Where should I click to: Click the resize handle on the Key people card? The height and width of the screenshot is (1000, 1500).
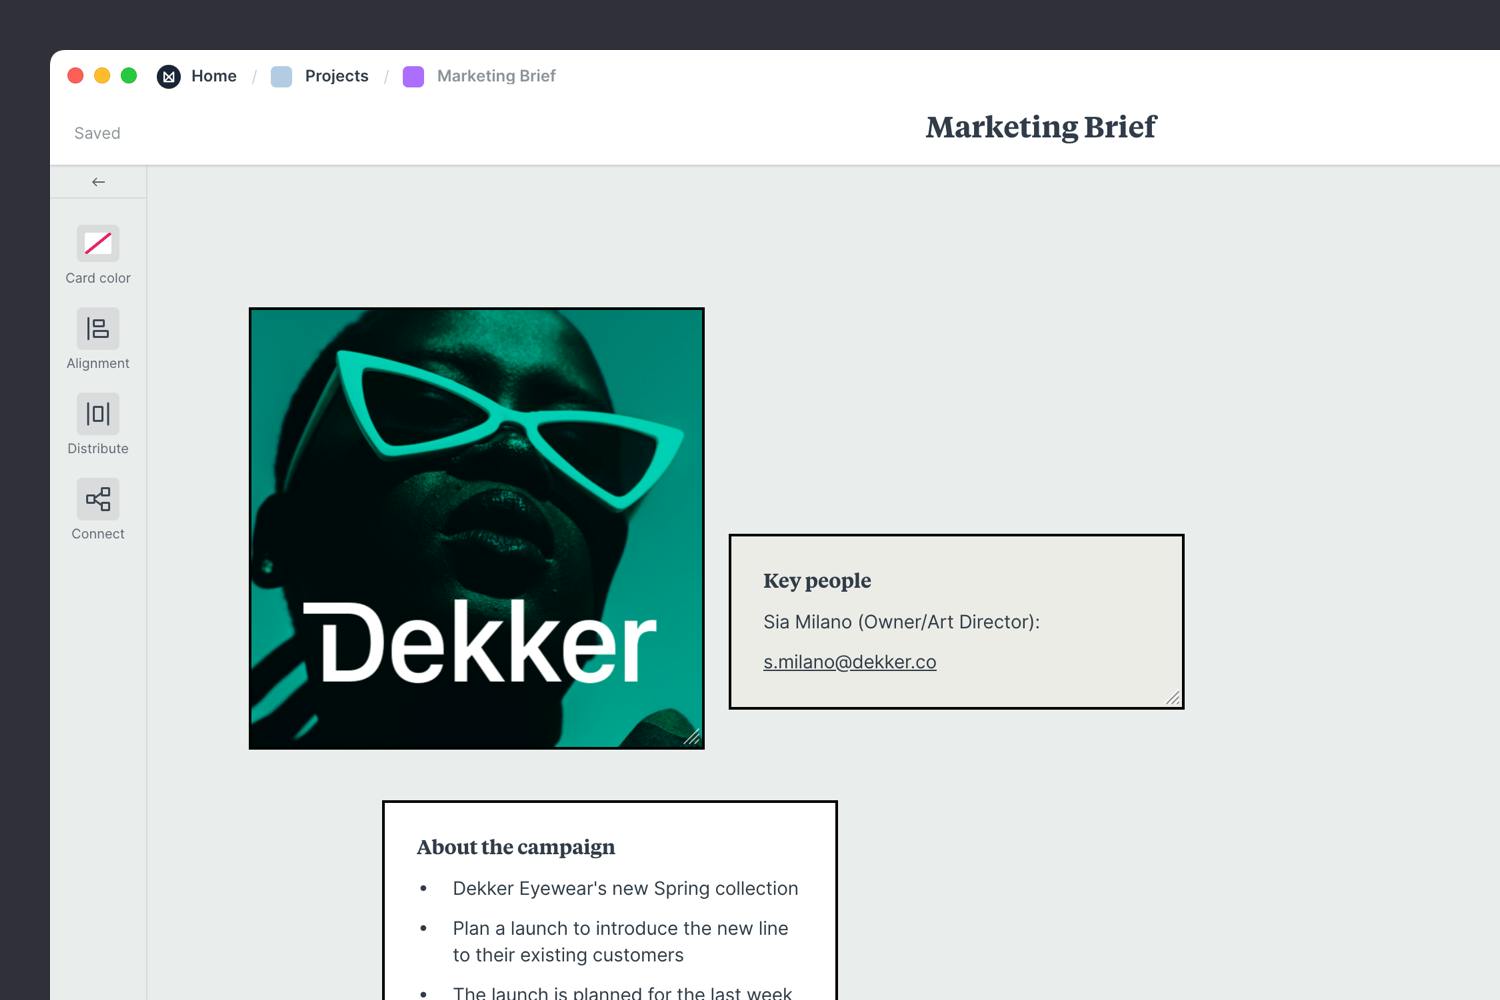click(x=1175, y=697)
